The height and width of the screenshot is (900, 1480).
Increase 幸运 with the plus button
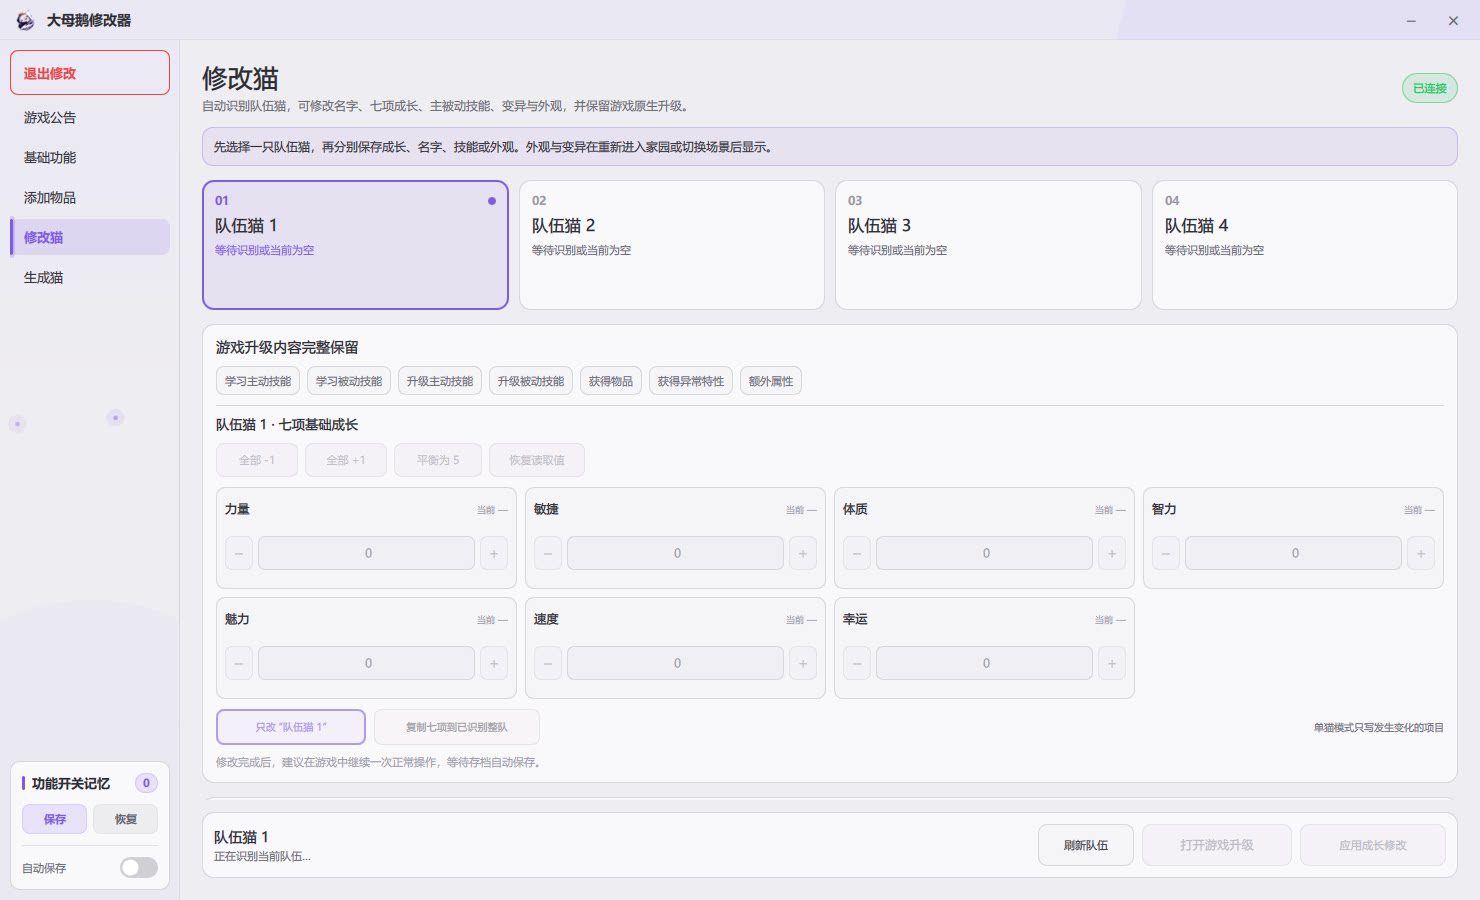[x=1112, y=663]
